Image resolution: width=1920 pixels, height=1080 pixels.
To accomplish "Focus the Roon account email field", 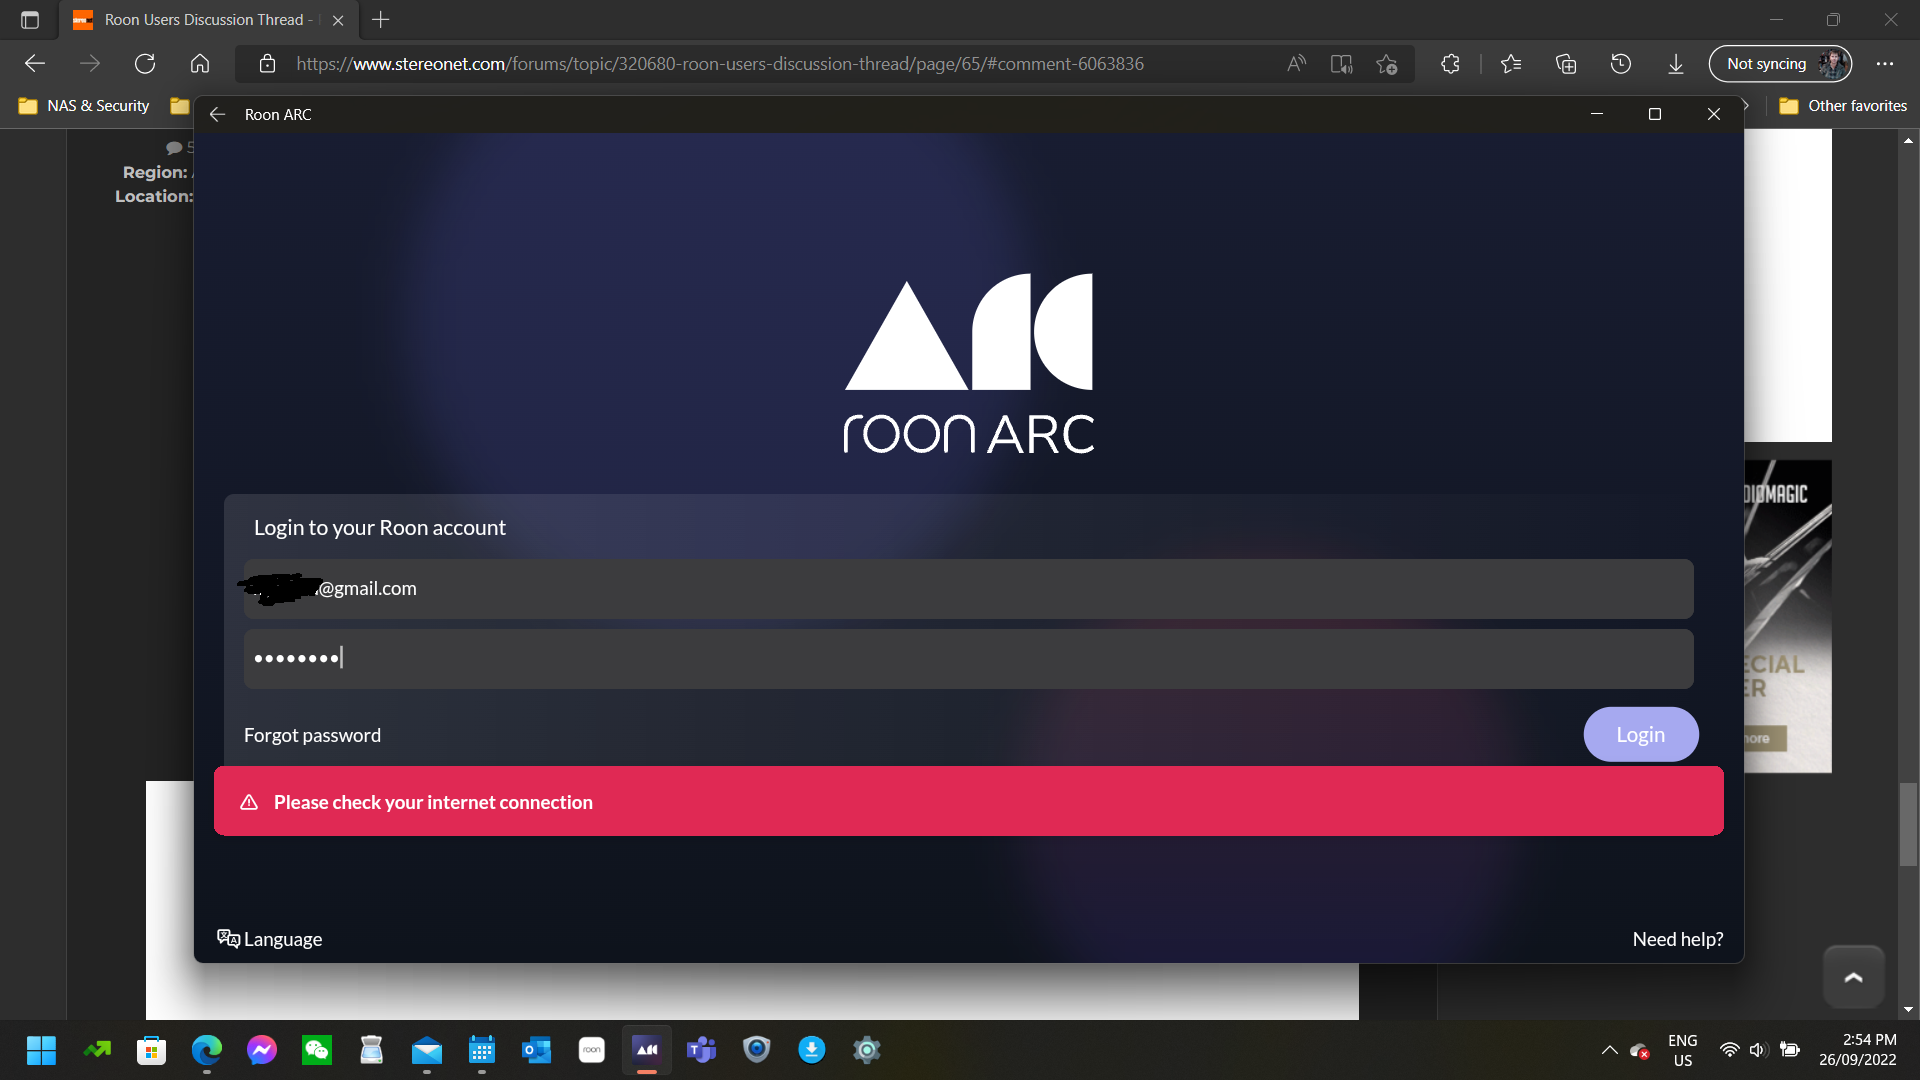I will 968,589.
